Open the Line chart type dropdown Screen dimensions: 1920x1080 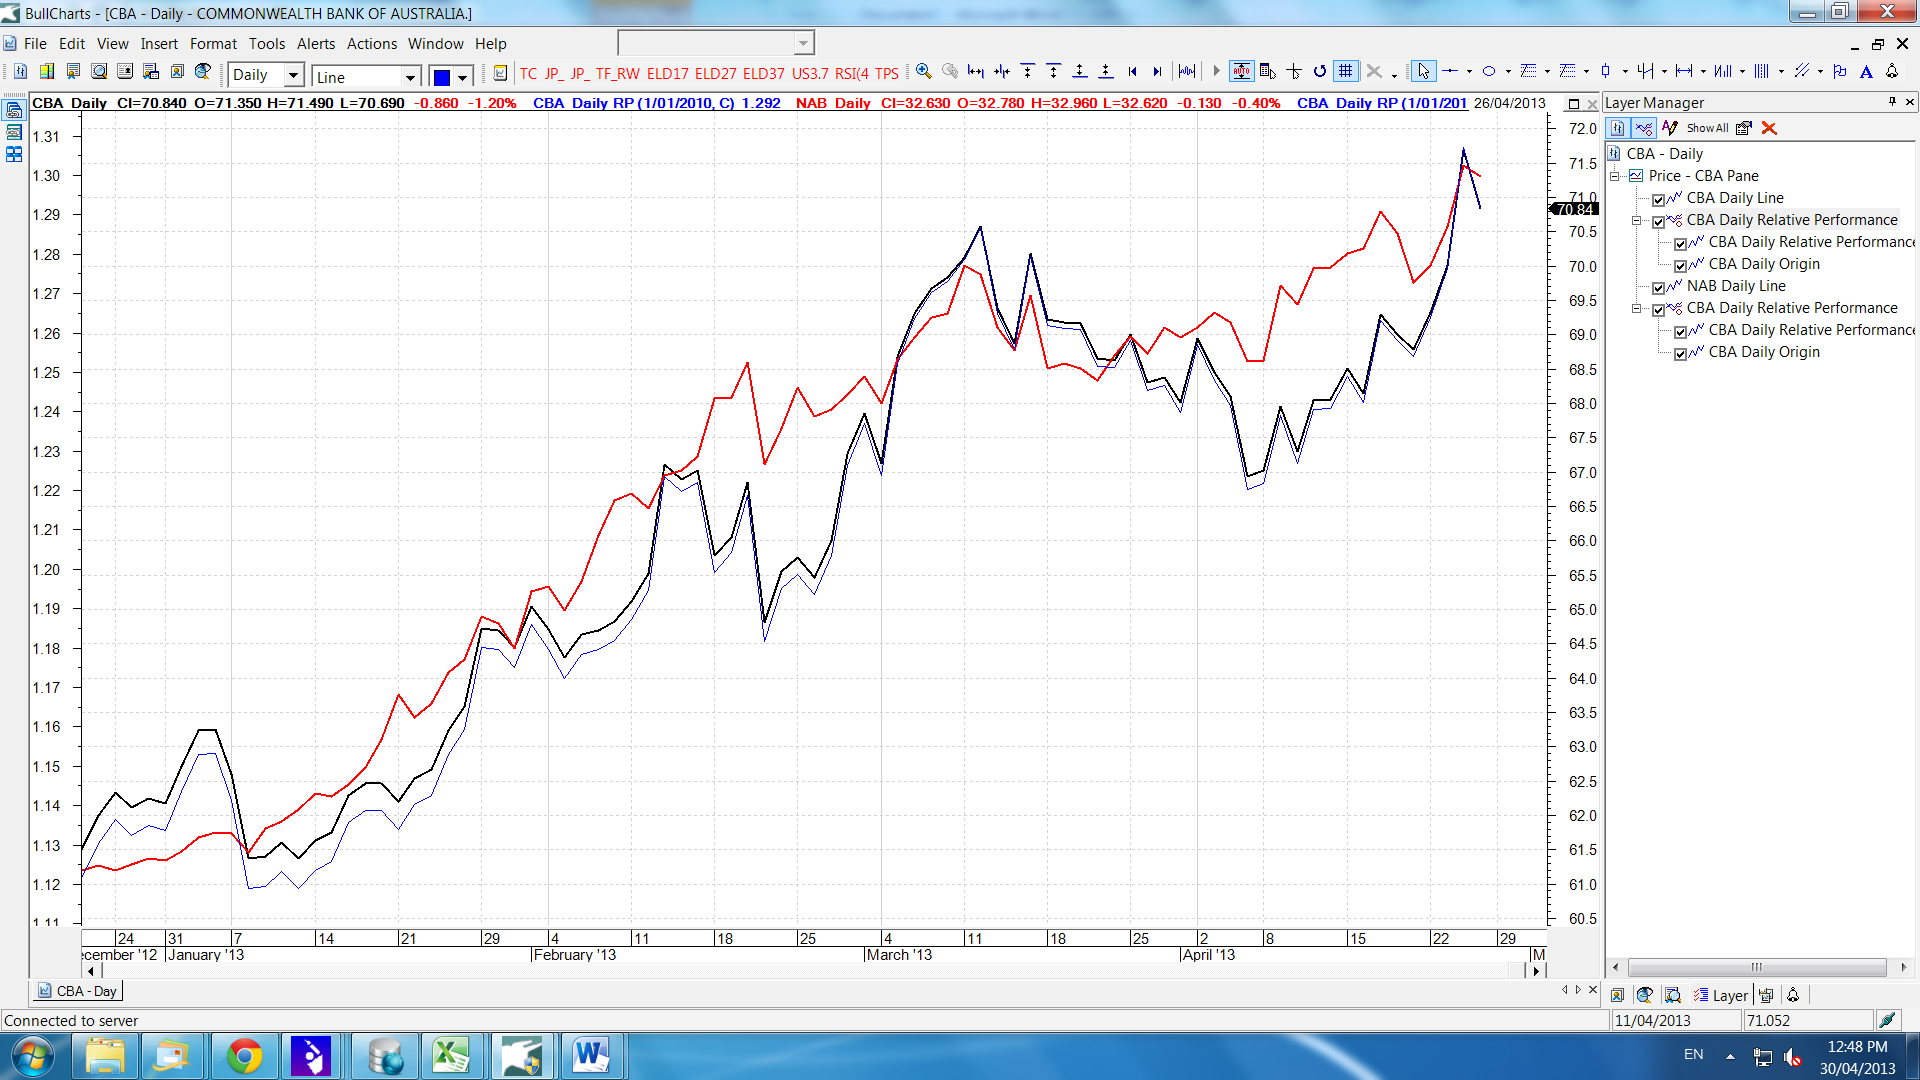409,77
